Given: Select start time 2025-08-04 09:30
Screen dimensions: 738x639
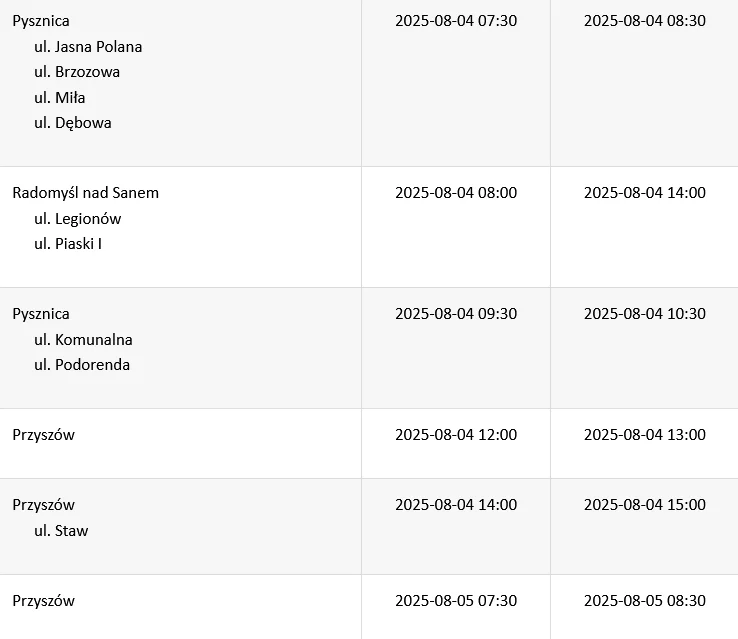Looking at the screenshot, I should click(x=456, y=313).
